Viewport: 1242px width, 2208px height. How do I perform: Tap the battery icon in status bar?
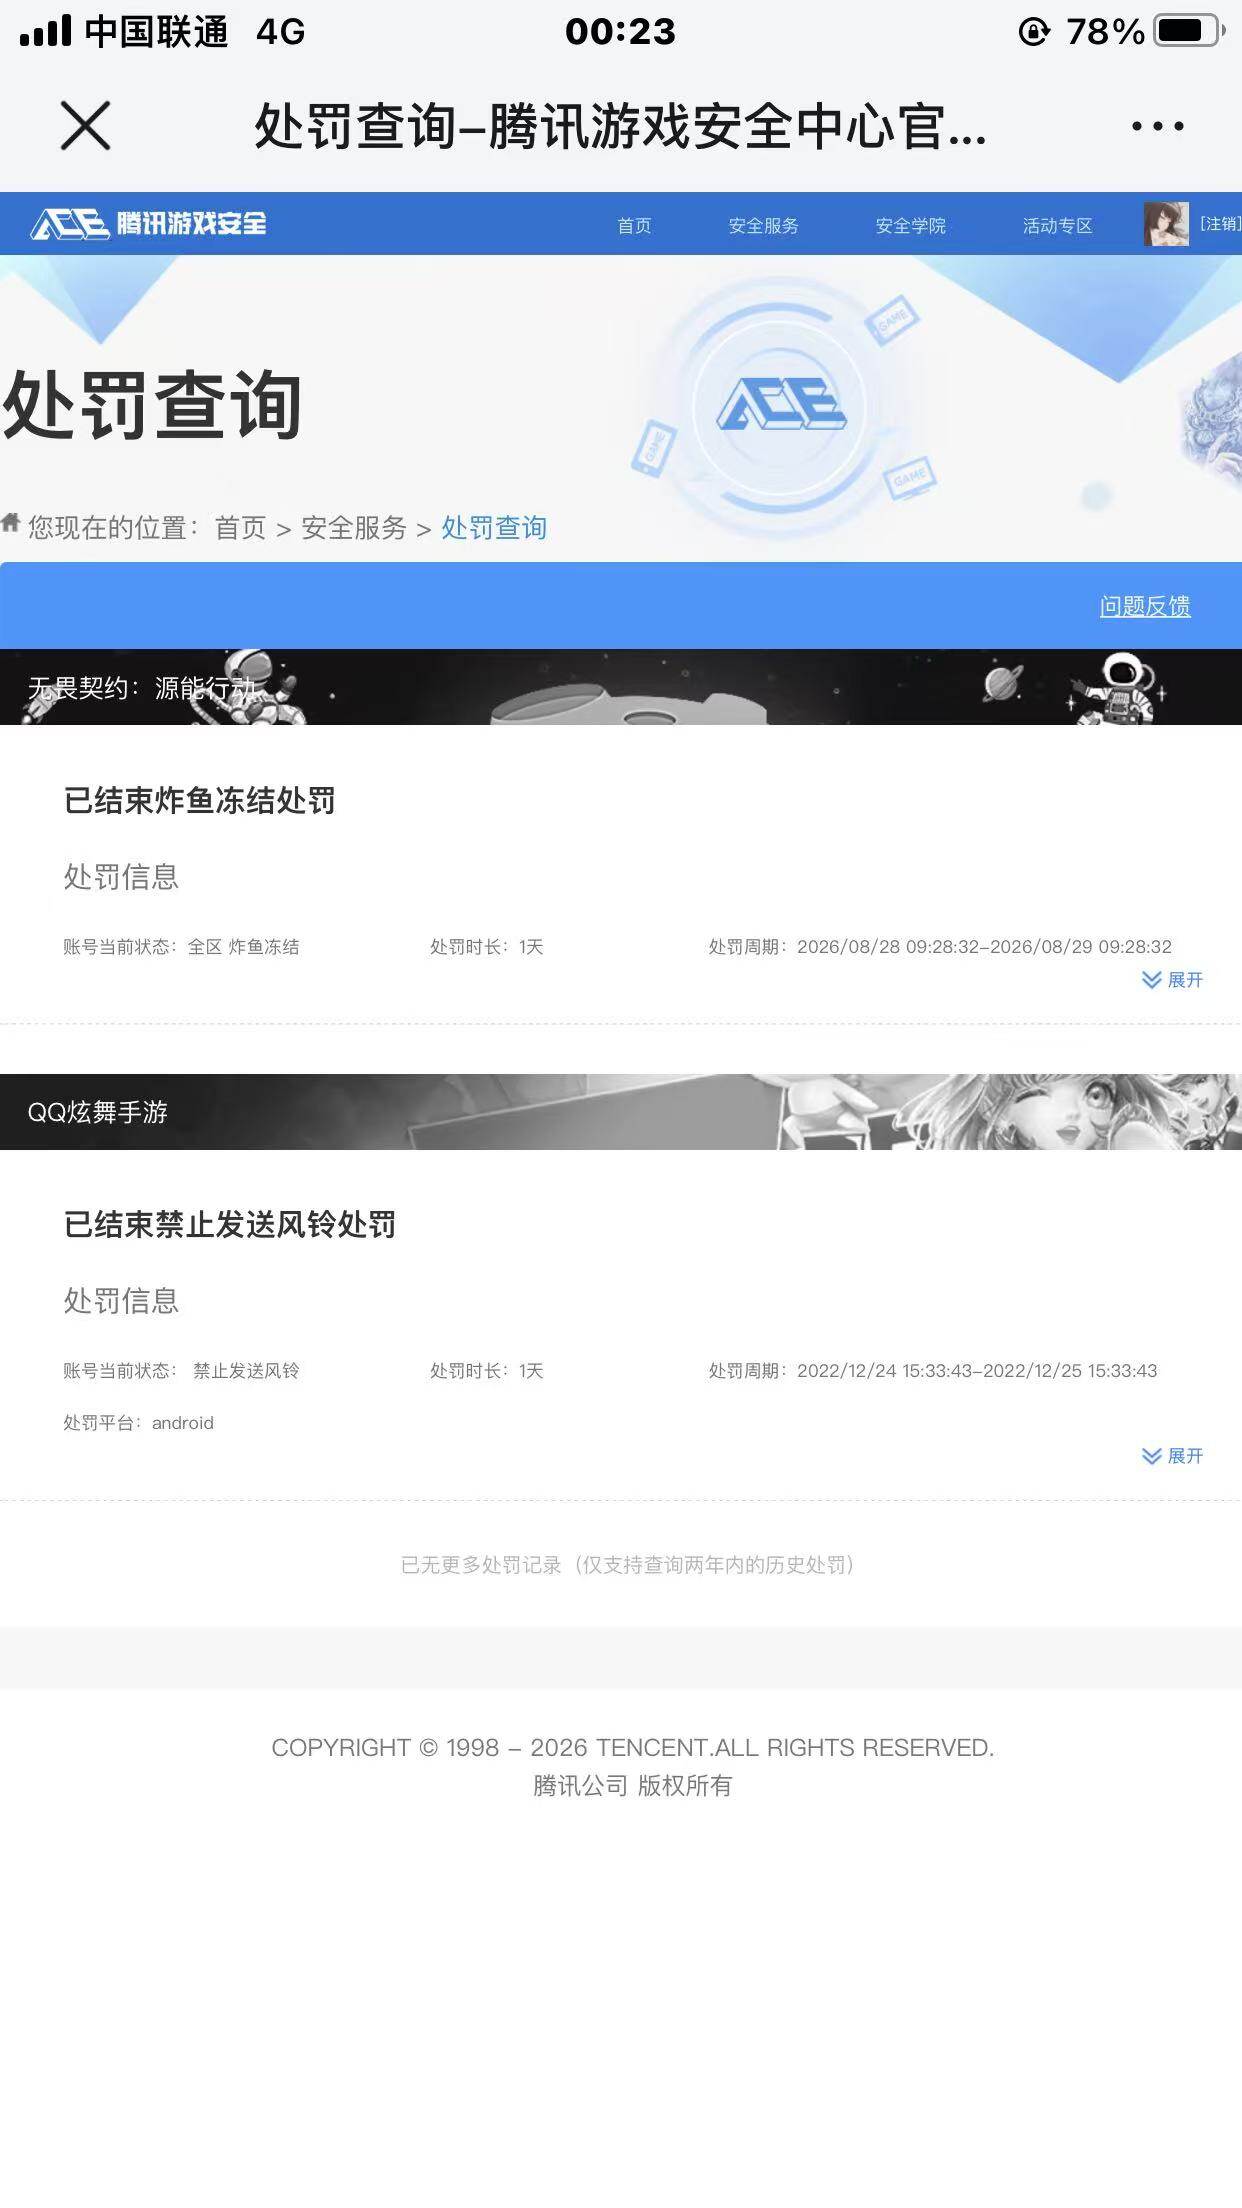coord(1189,31)
